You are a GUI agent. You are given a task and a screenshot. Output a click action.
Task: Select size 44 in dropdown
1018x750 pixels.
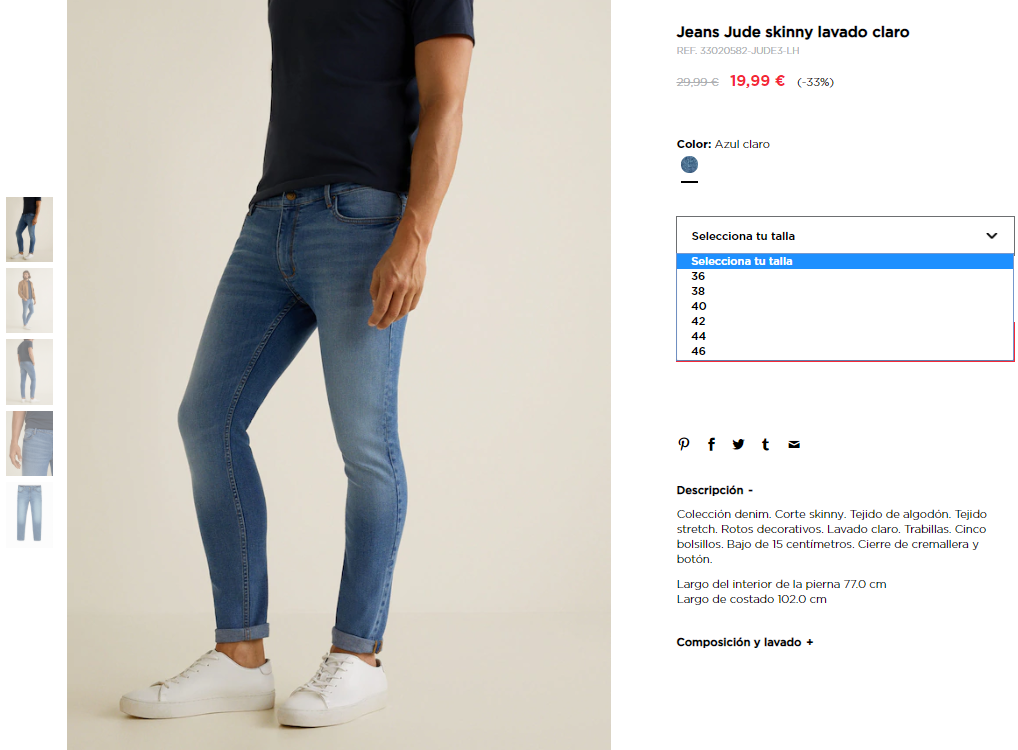pyautogui.click(x=845, y=336)
